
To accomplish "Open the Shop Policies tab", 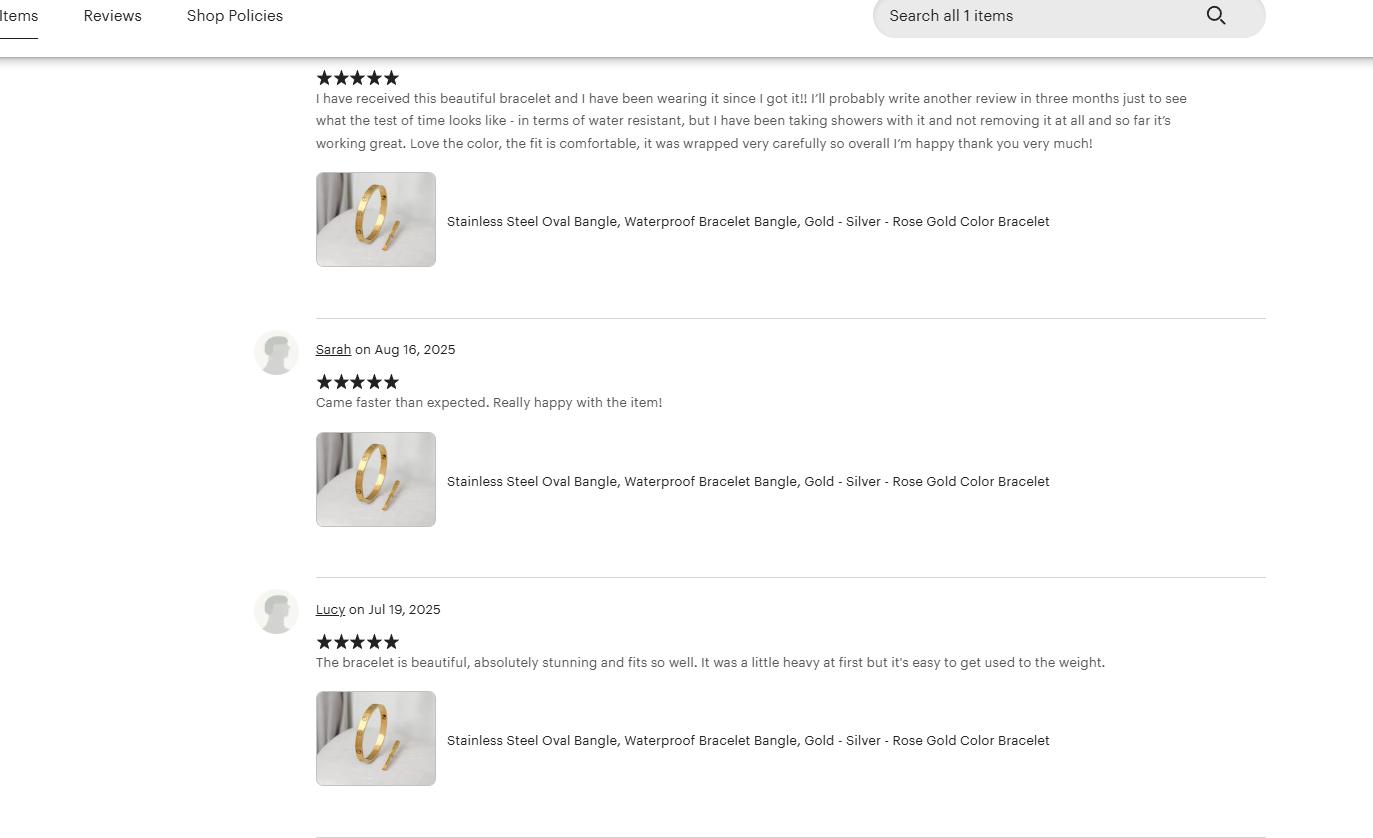I will coord(234,16).
